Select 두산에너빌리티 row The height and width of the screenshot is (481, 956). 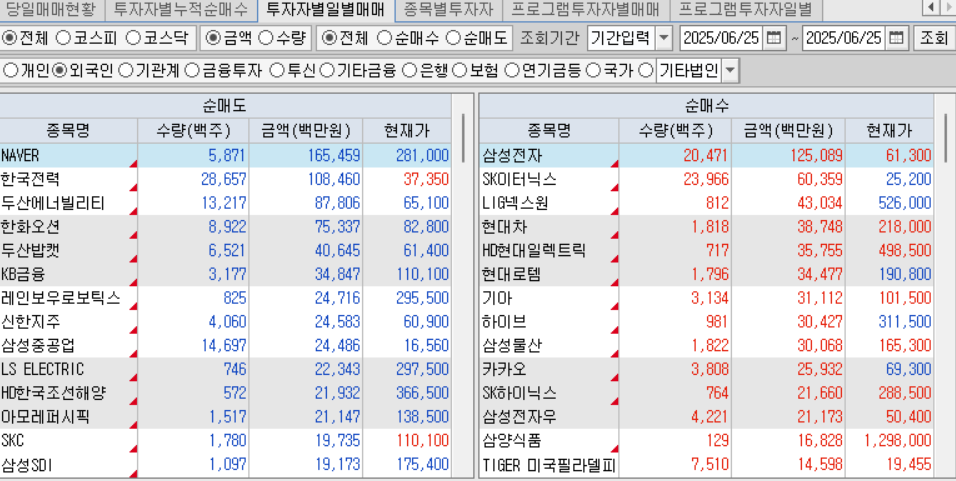click(x=225, y=203)
